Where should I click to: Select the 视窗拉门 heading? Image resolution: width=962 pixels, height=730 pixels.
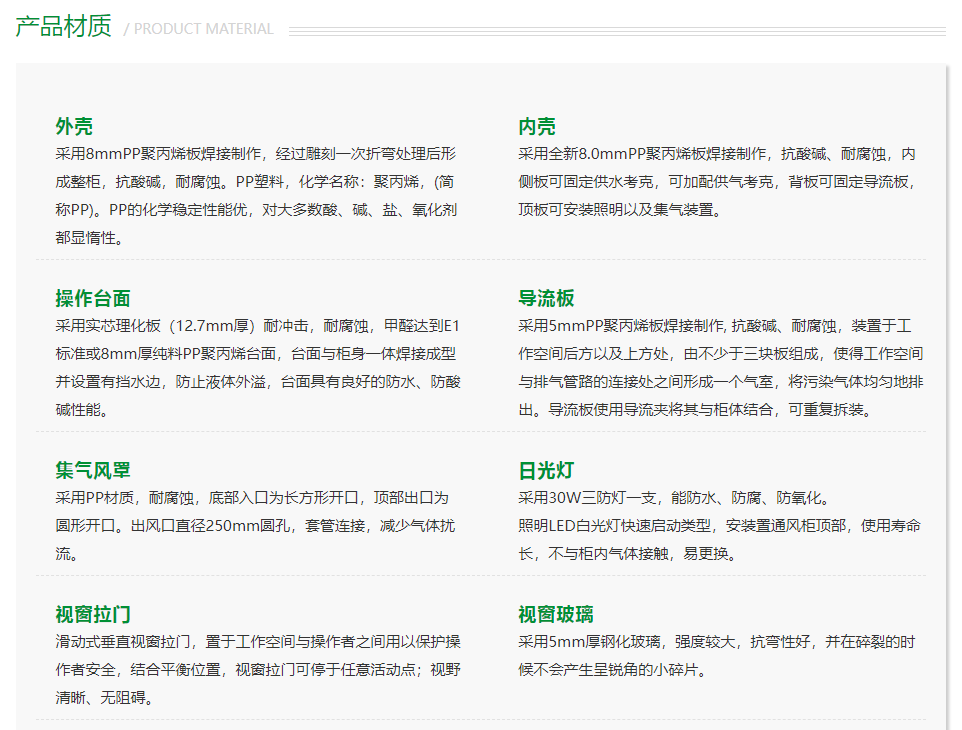[x=93, y=614]
